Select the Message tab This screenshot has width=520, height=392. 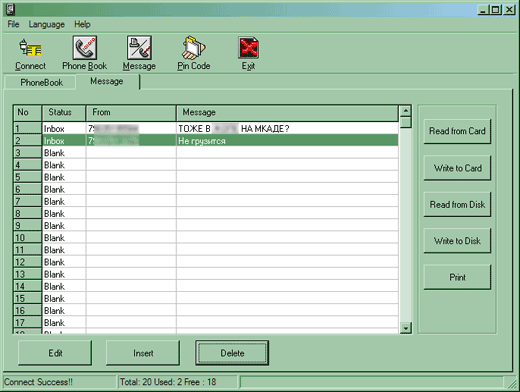click(107, 81)
